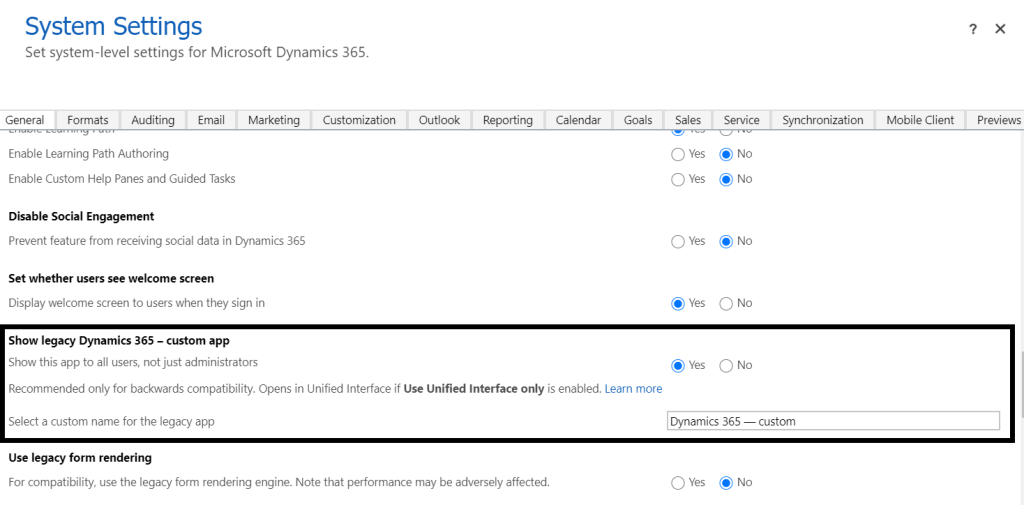
Task: Open the Auditing tab
Action: (x=153, y=120)
